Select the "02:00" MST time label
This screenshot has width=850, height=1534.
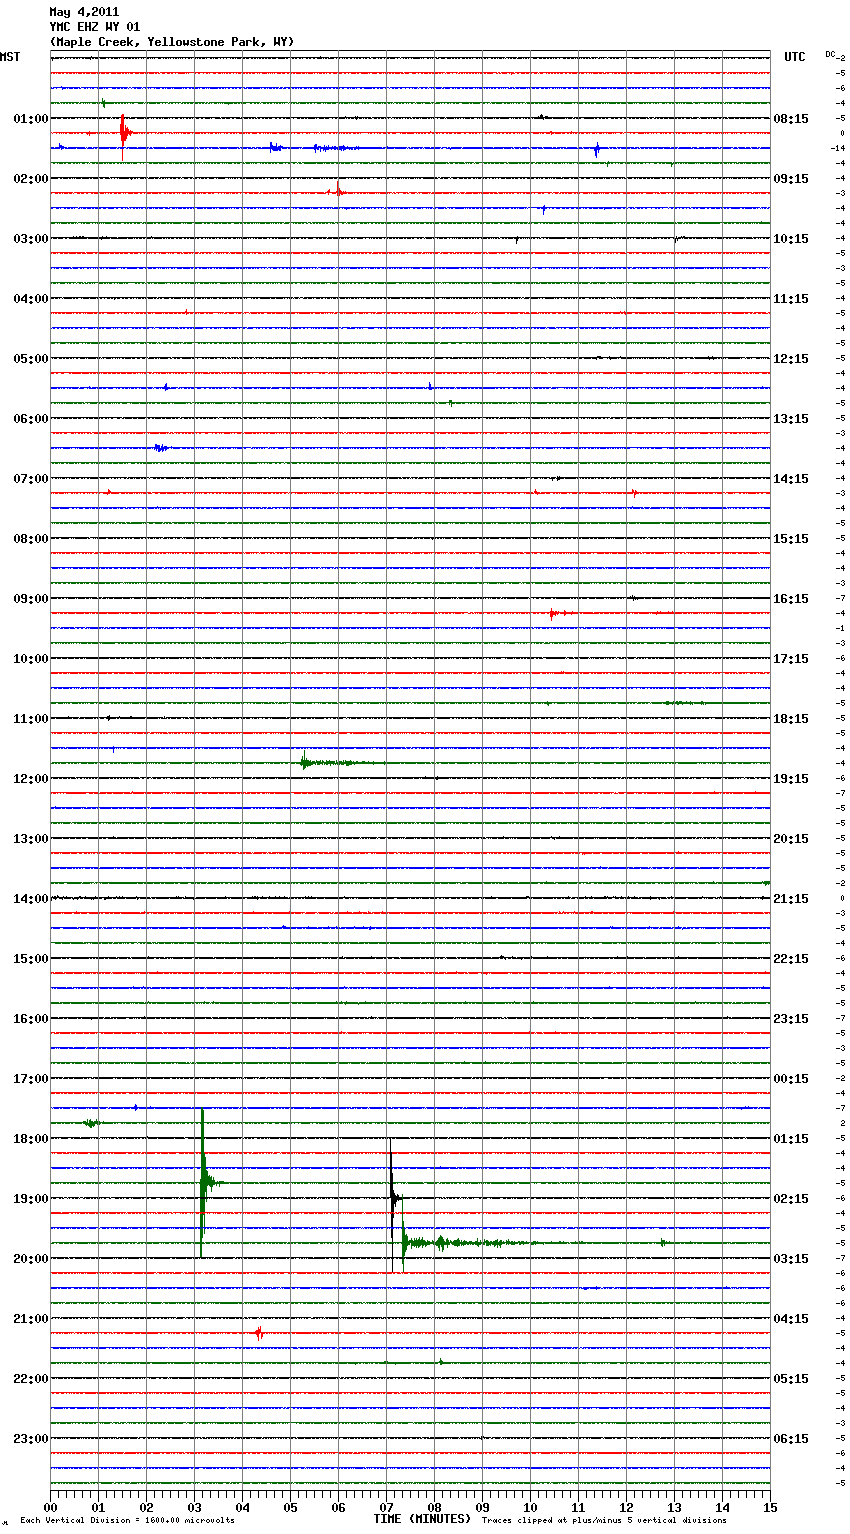tap(31, 179)
